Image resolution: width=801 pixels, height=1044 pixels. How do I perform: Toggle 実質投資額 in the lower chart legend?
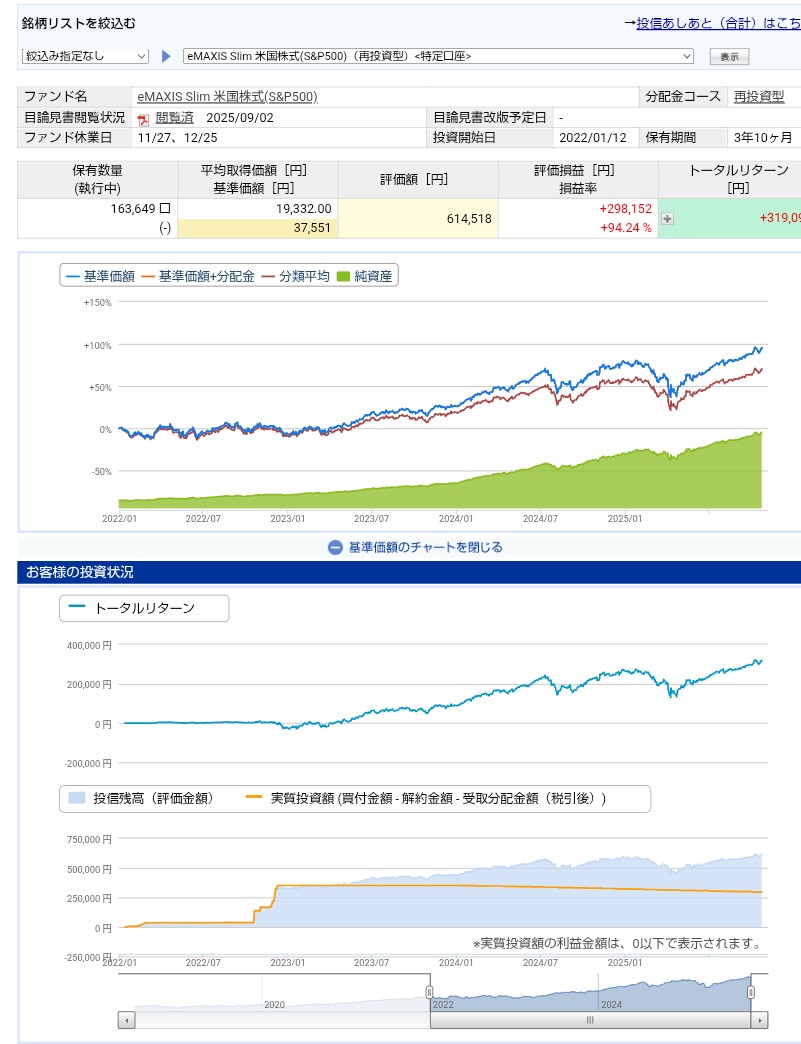pos(438,798)
